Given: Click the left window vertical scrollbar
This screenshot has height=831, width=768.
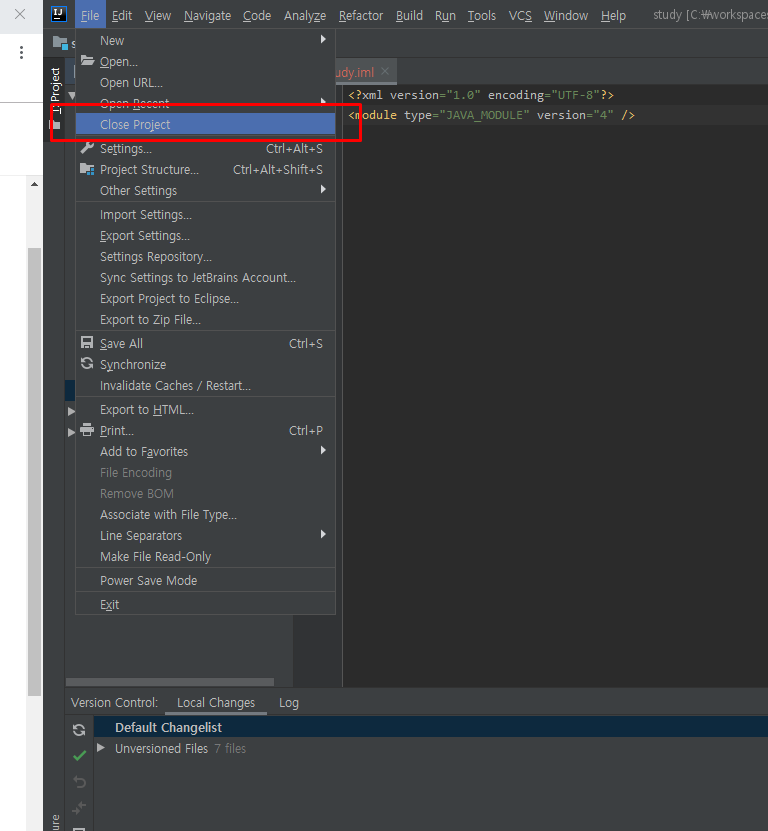Looking at the screenshot, I should point(34,471).
